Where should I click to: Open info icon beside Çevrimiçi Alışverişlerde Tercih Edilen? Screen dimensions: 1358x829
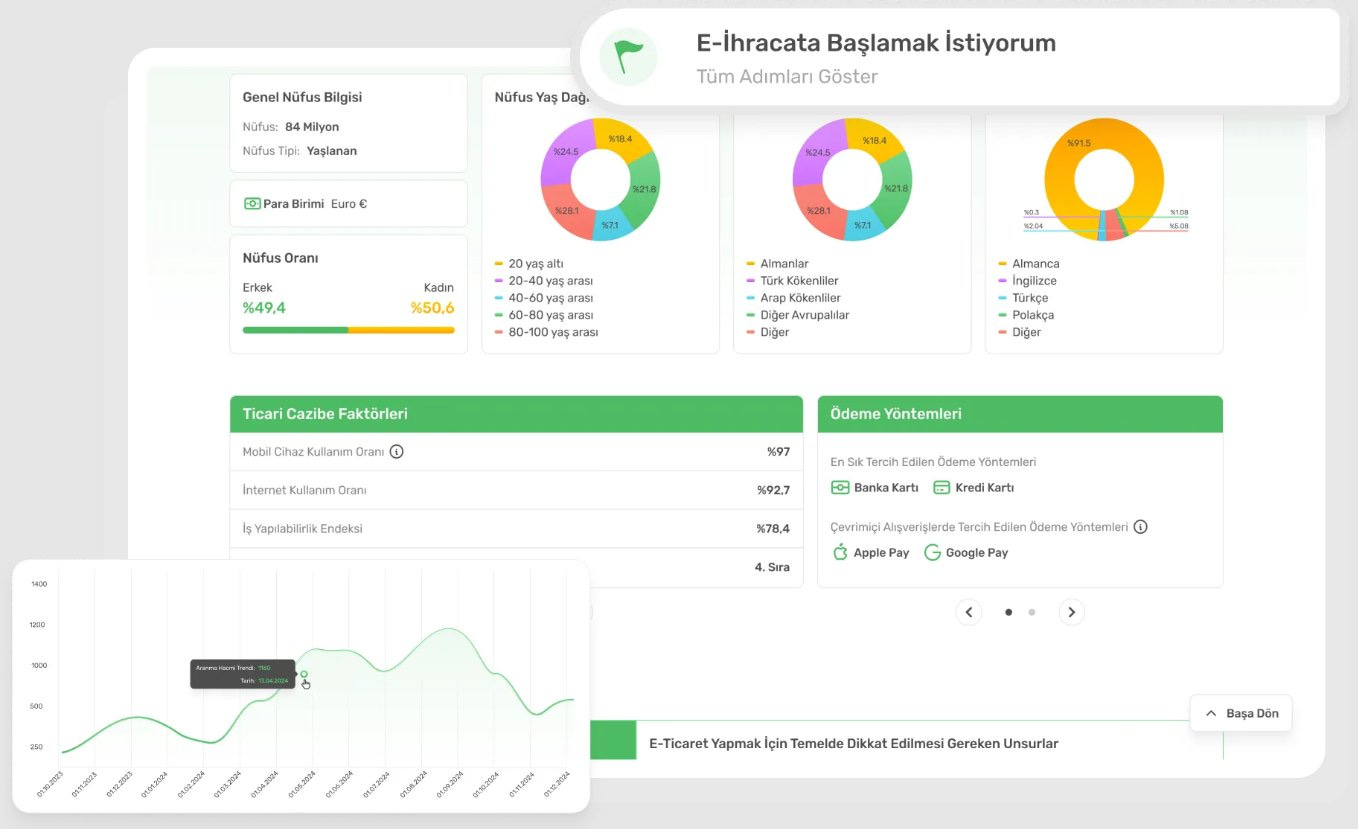tap(1140, 527)
